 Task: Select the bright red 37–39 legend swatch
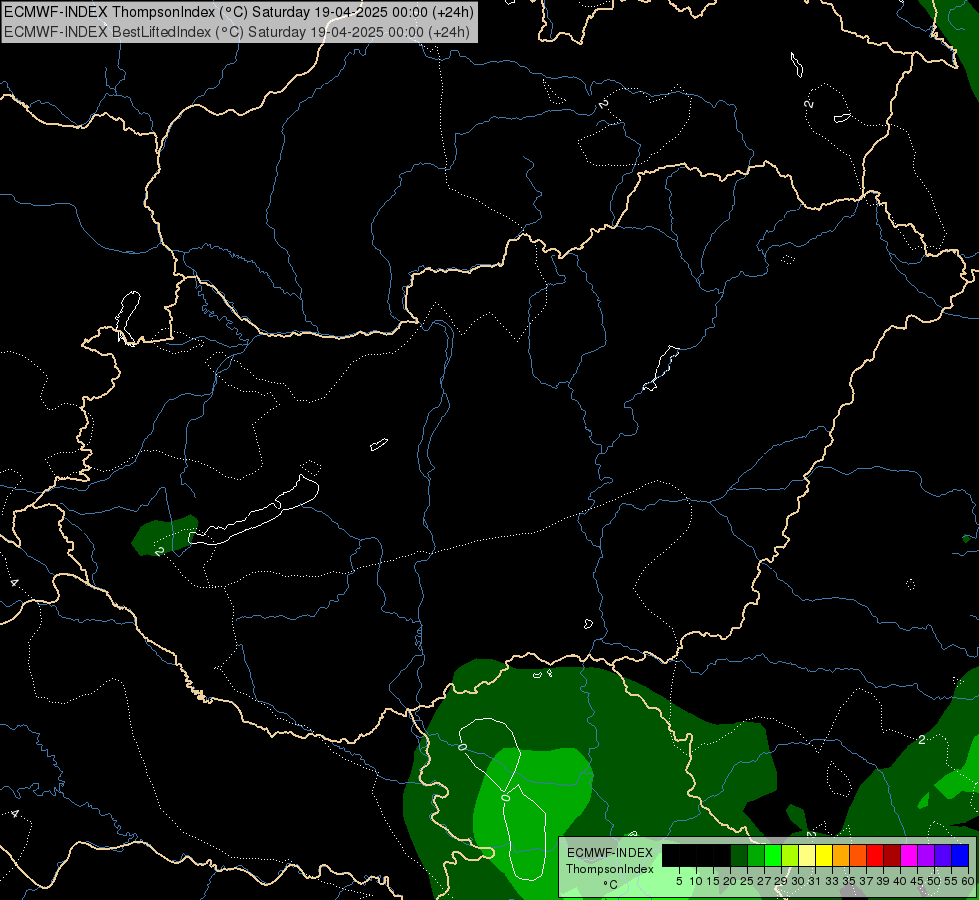point(875,855)
